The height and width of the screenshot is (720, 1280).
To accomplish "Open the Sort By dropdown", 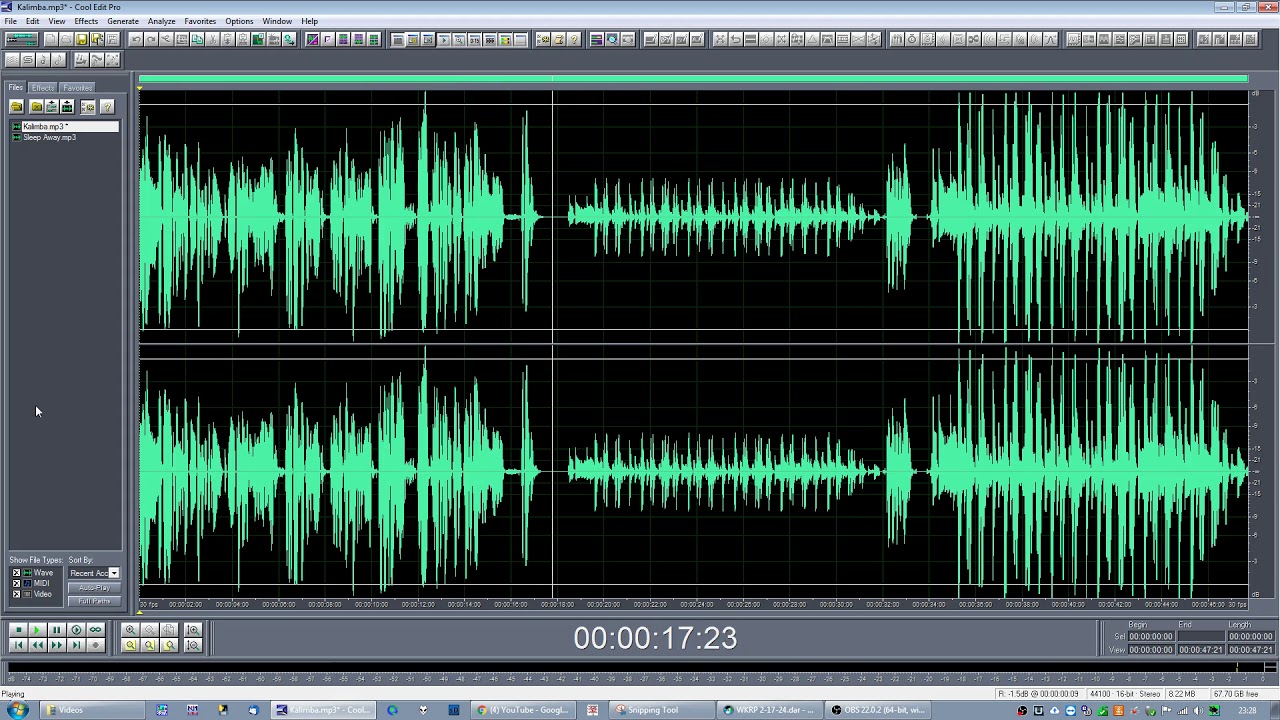I will (x=114, y=573).
